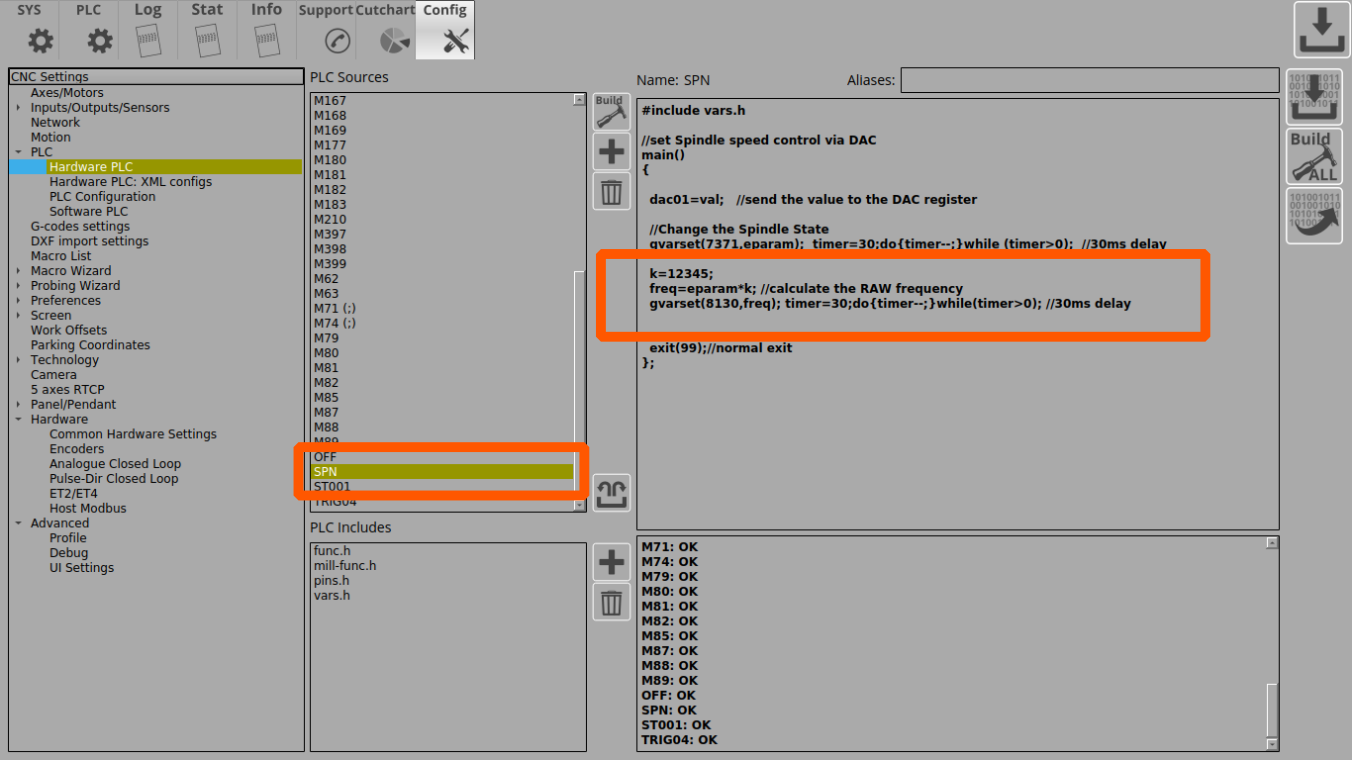
Task: Add a new PLC source with plus icon
Action: 611,152
